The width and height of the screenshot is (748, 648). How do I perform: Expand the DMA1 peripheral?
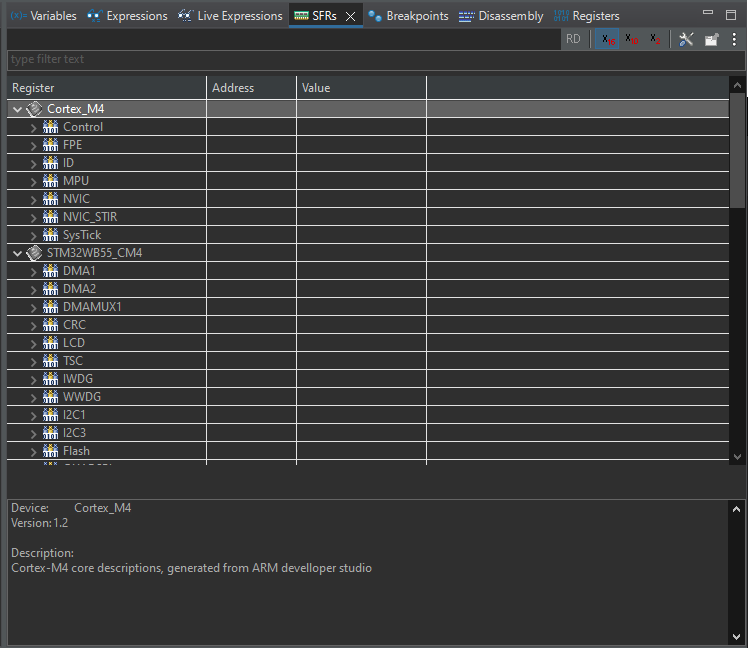click(33, 272)
